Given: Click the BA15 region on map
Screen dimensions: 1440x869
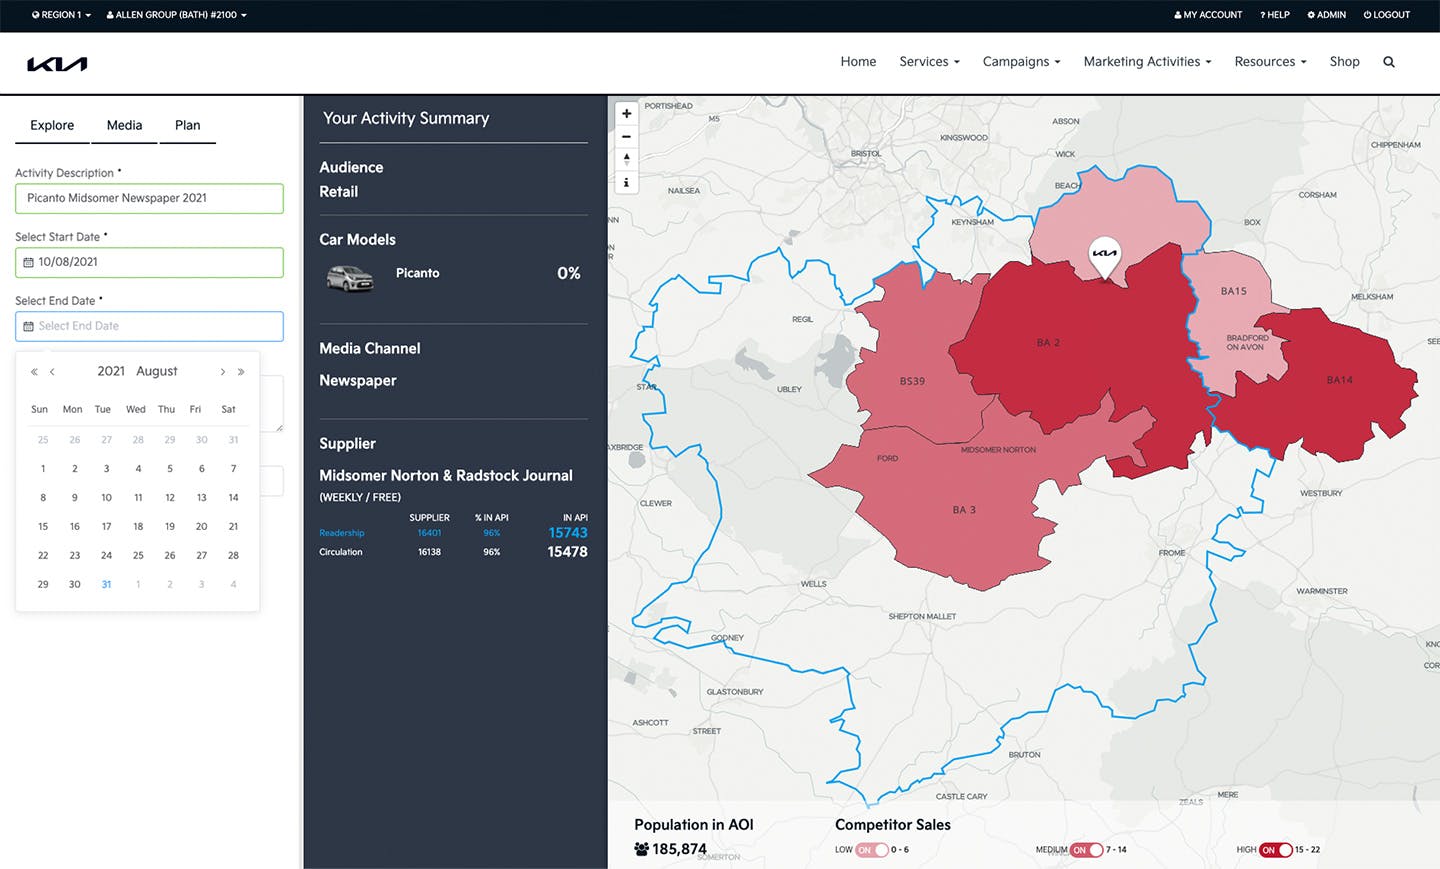Looking at the screenshot, I should (x=1233, y=291).
